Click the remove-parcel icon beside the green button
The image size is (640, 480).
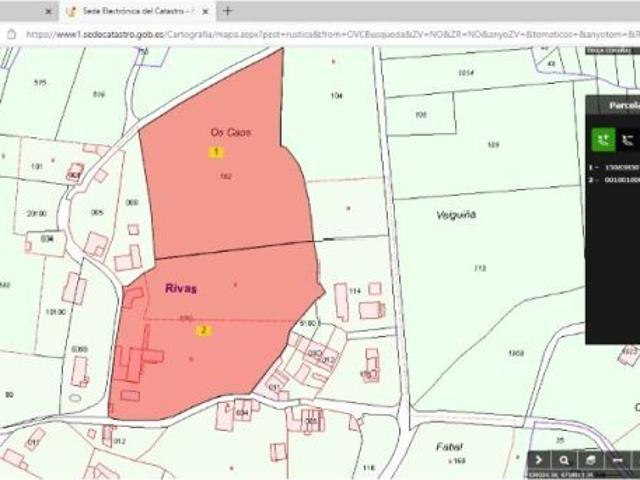pyautogui.click(x=627, y=140)
